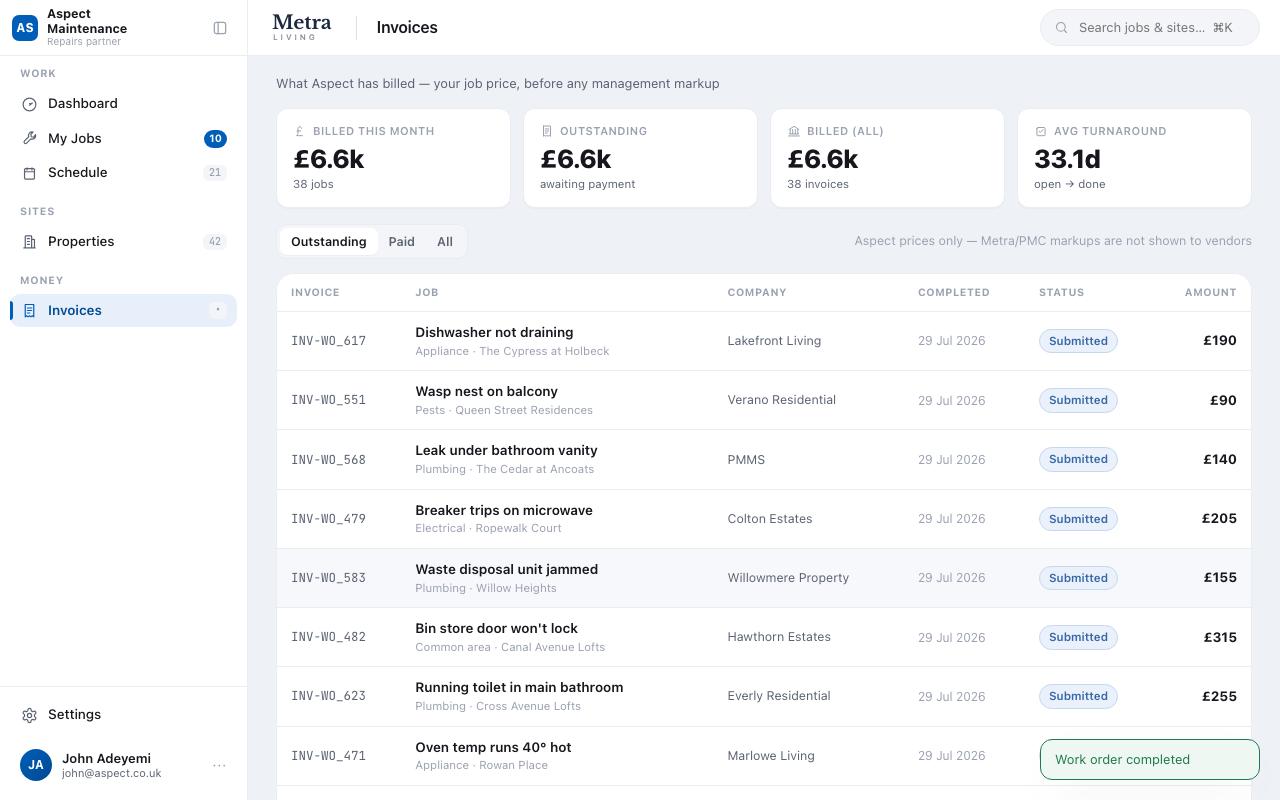
Task: Open invoice INV-WO_568
Action: click(x=329, y=460)
